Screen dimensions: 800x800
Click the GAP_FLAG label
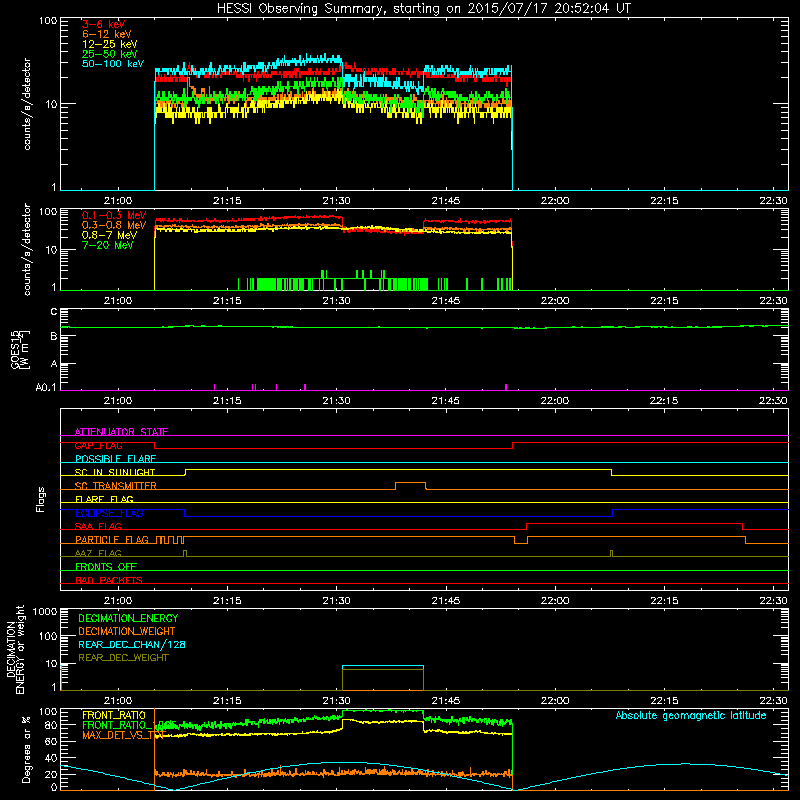point(98,445)
